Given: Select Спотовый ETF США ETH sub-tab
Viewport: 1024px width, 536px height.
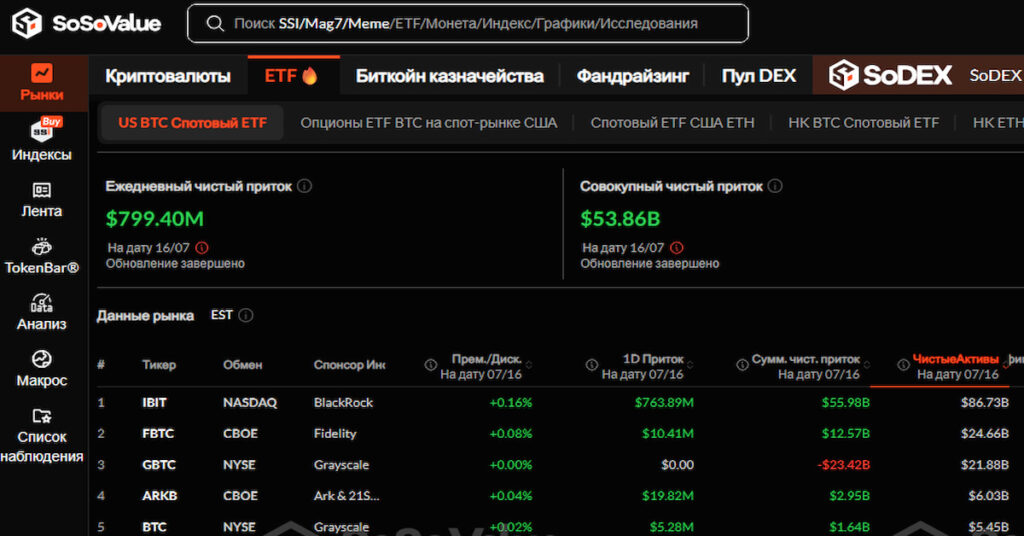Looking at the screenshot, I should tap(672, 123).
